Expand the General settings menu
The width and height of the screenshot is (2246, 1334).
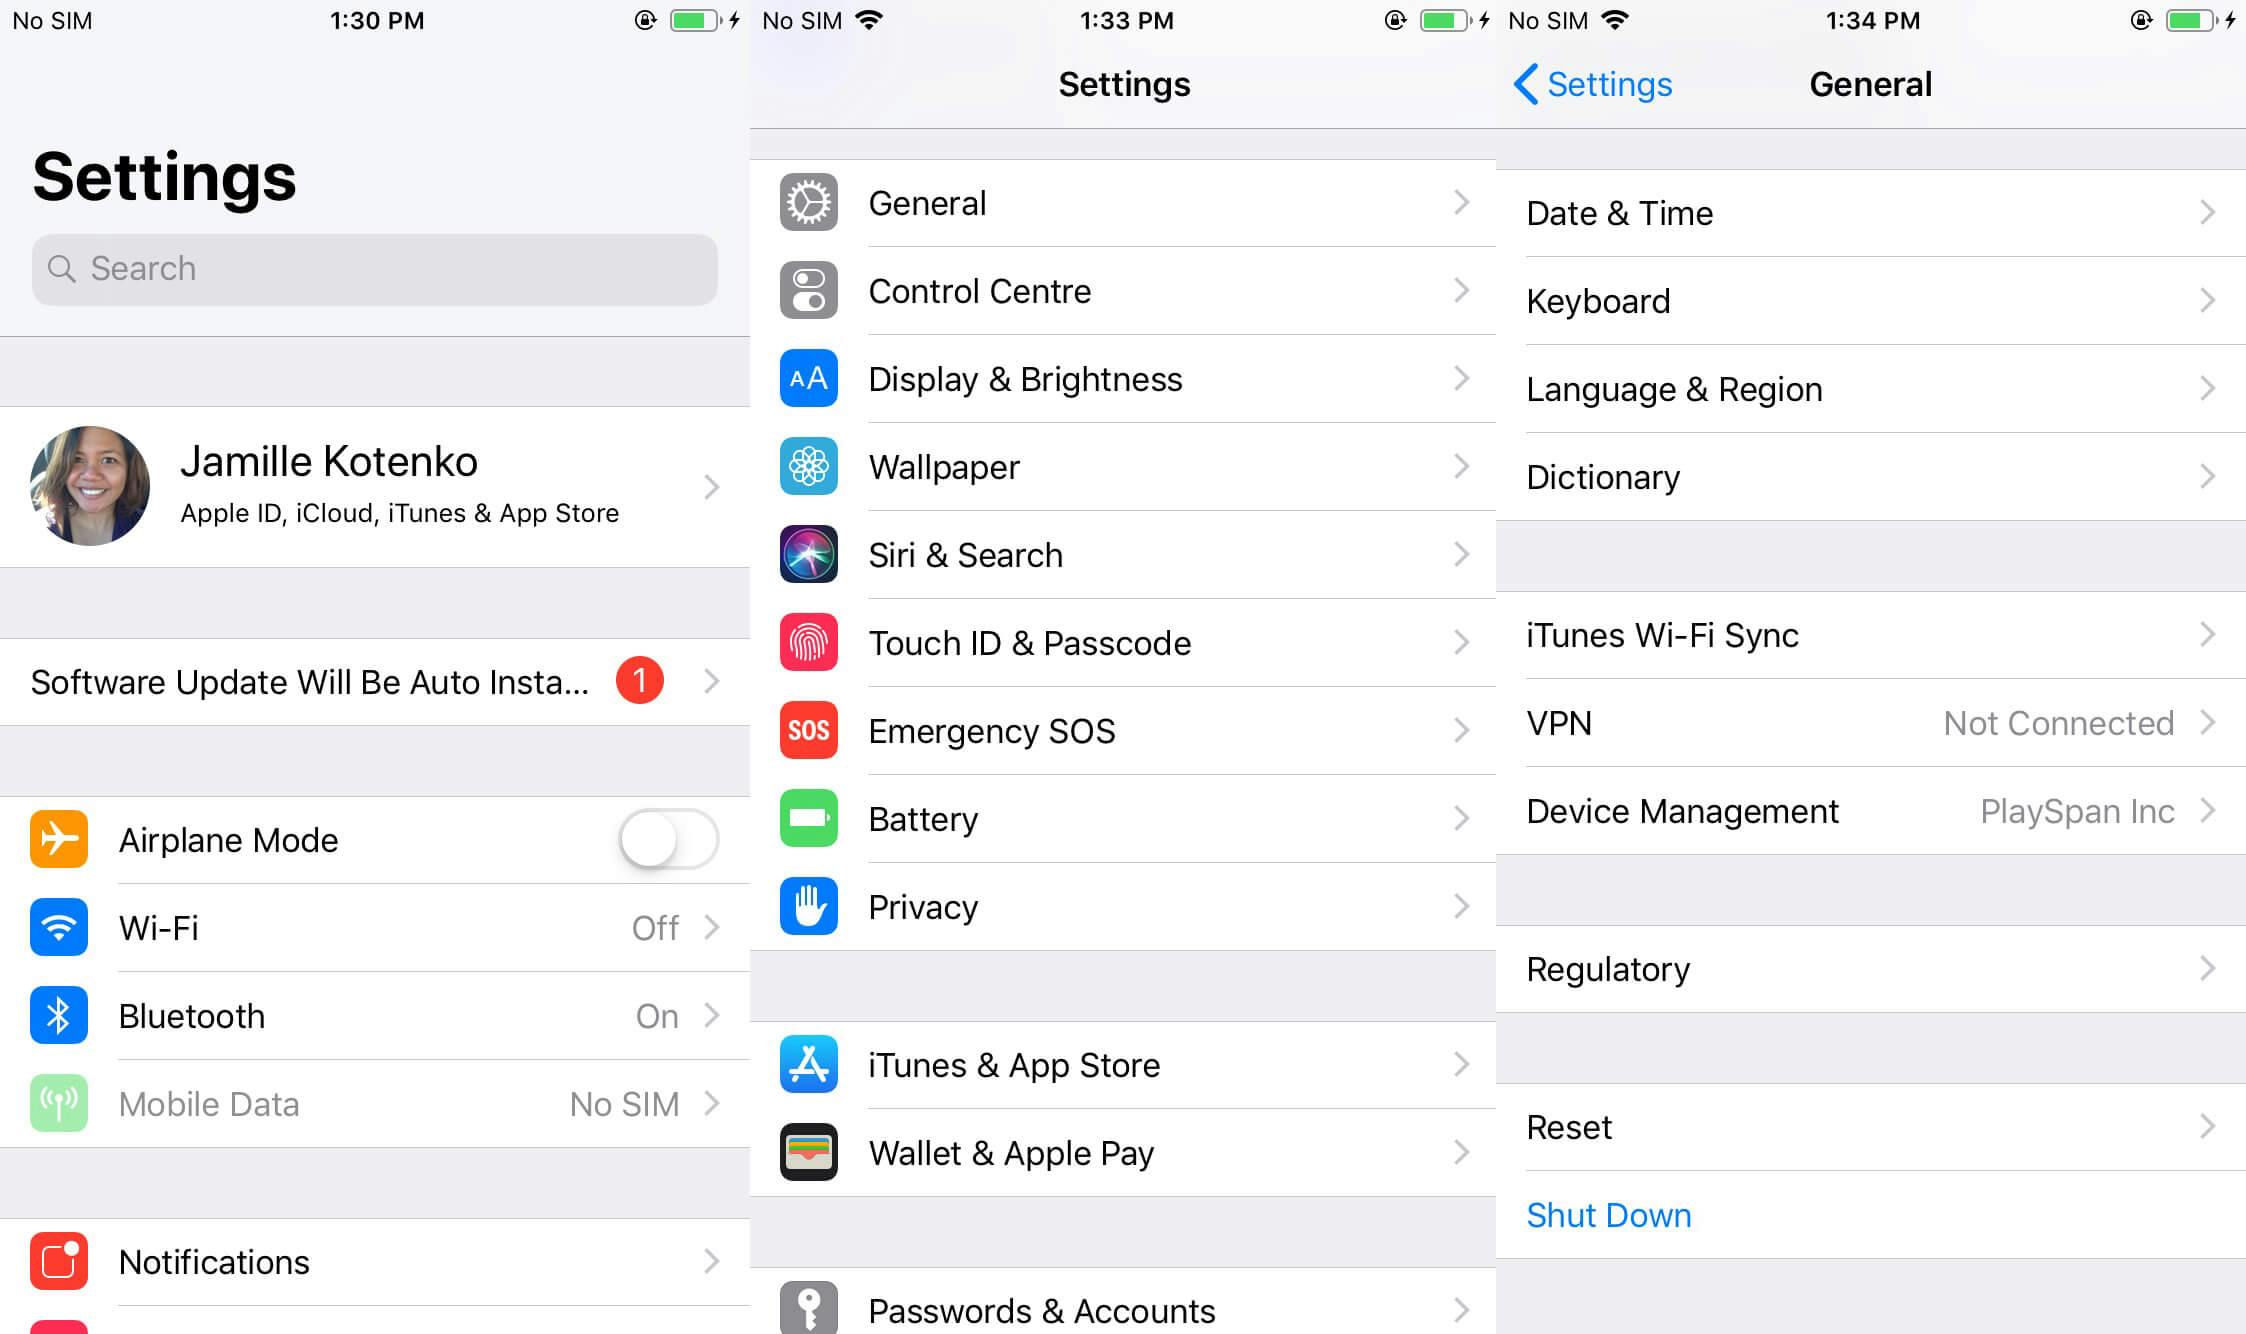click(x=1122, y=202)
